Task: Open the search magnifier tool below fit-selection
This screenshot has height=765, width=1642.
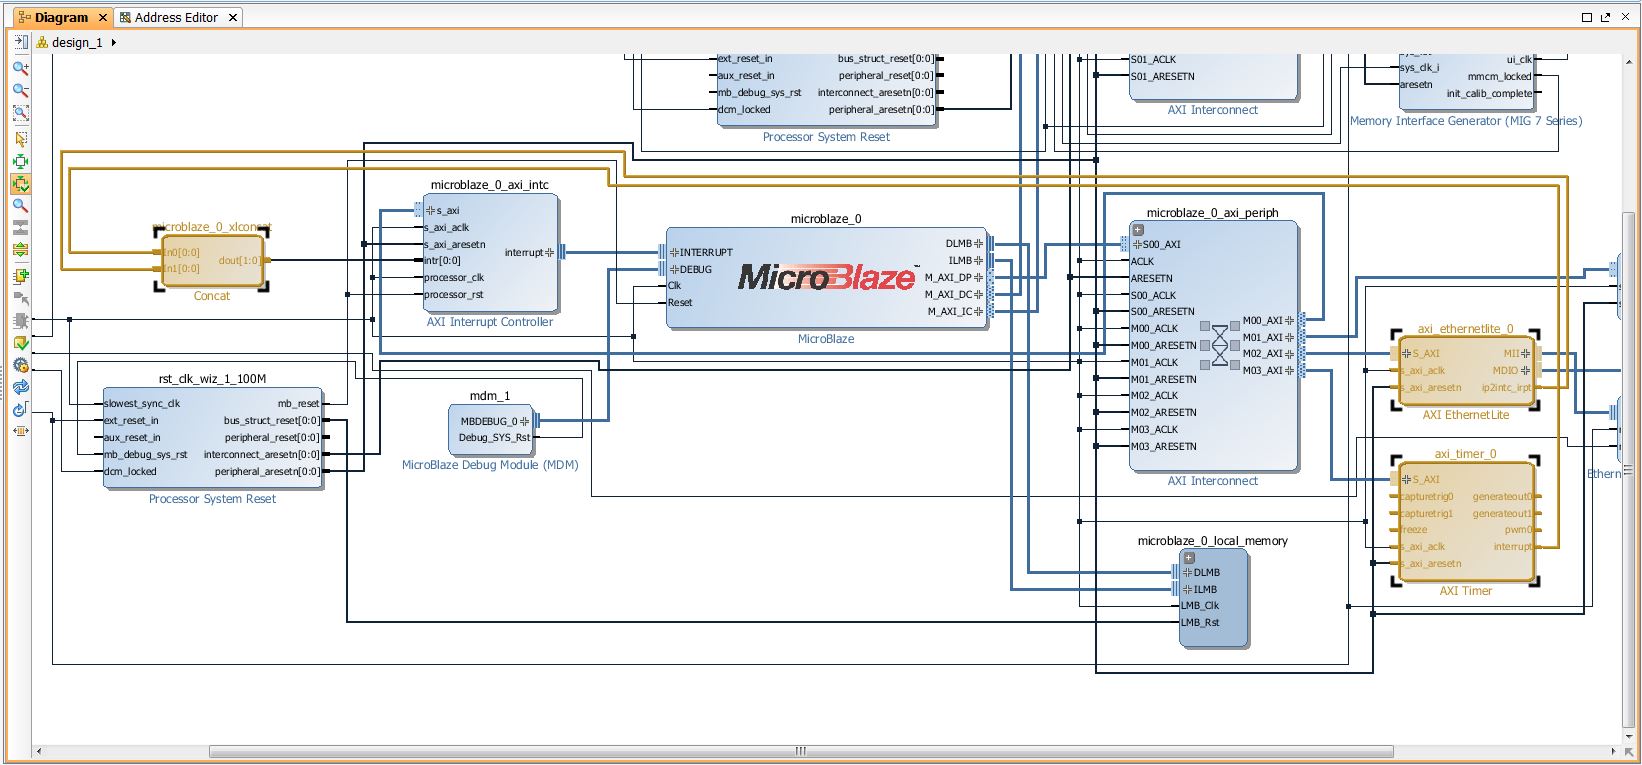Action: [20, 206]
